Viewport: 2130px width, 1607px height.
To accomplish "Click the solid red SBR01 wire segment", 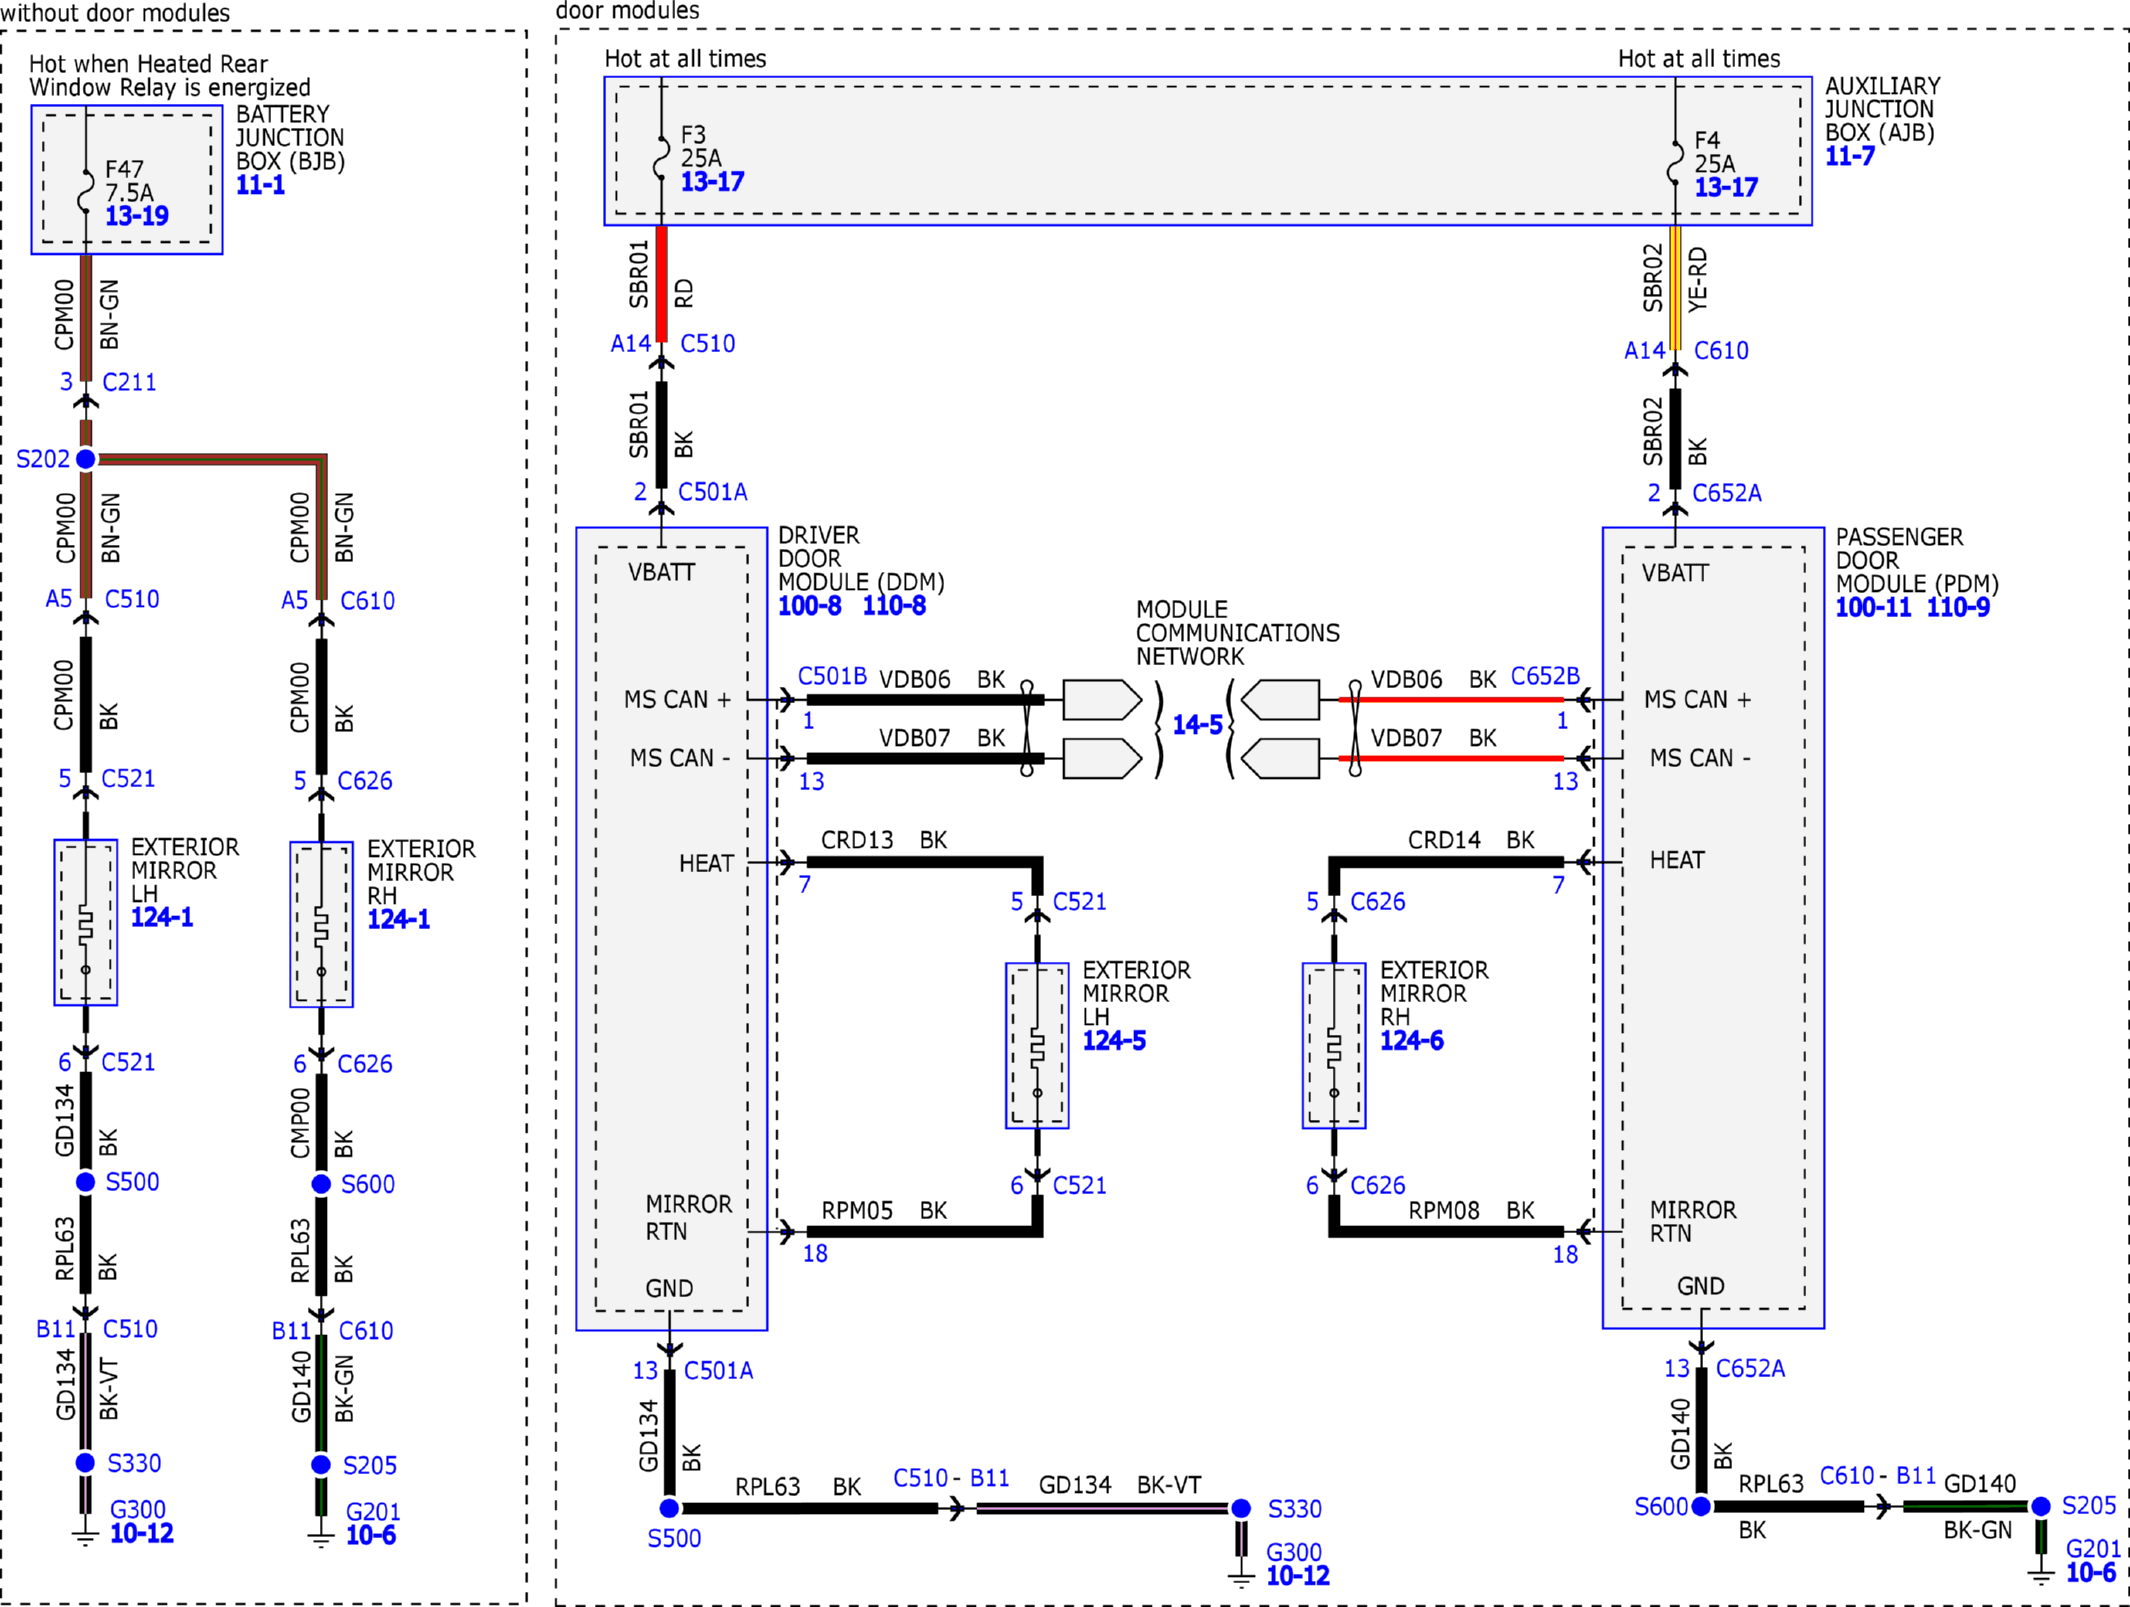I will (661, 284).
